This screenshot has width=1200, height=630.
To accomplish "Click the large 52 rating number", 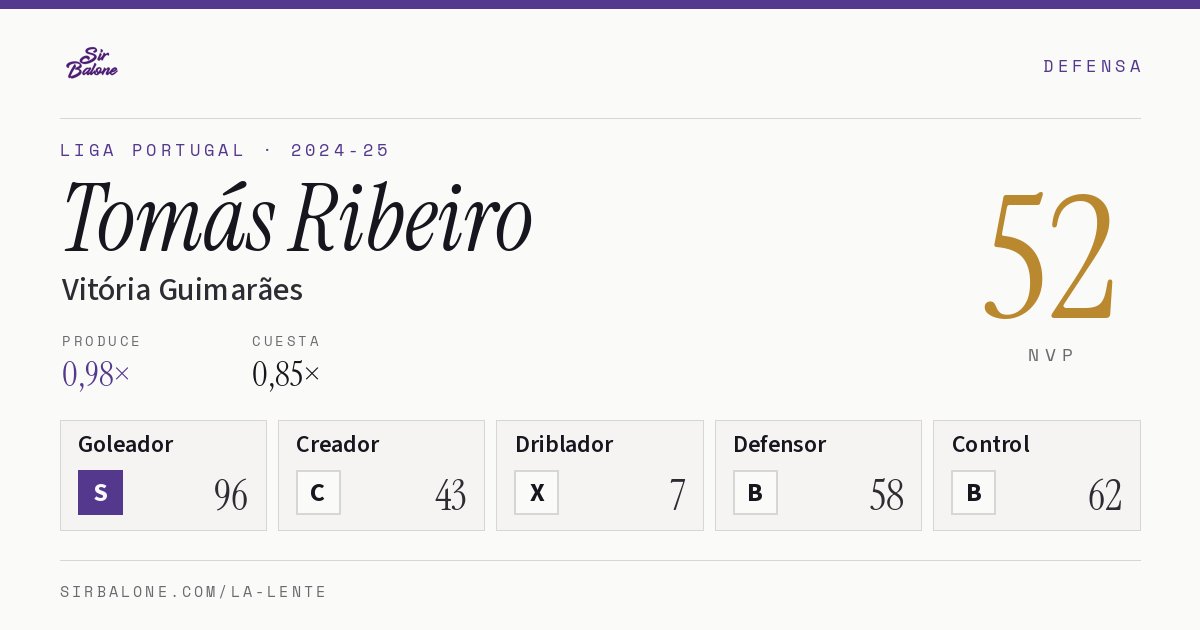I will coord(1050,256).
